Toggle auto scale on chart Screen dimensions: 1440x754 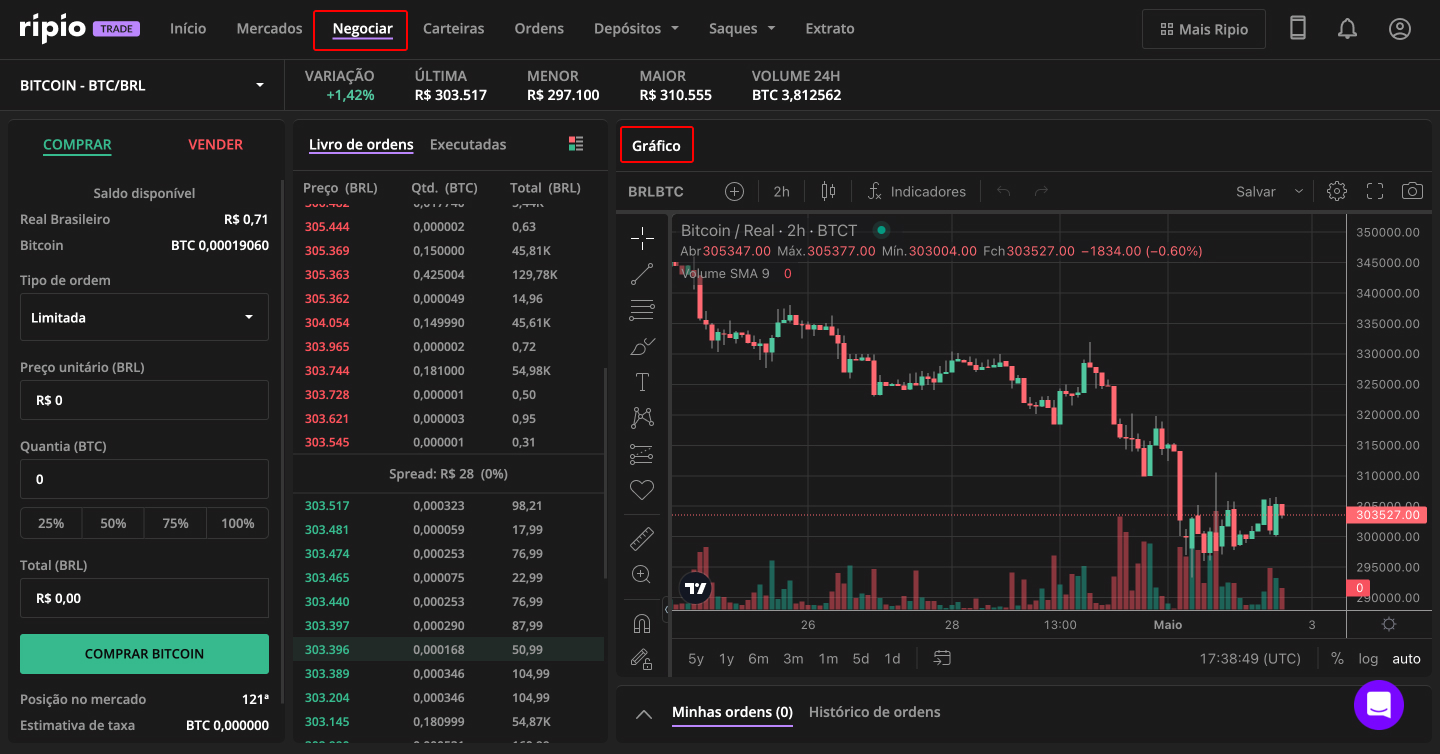click(x=1406, y=658)
